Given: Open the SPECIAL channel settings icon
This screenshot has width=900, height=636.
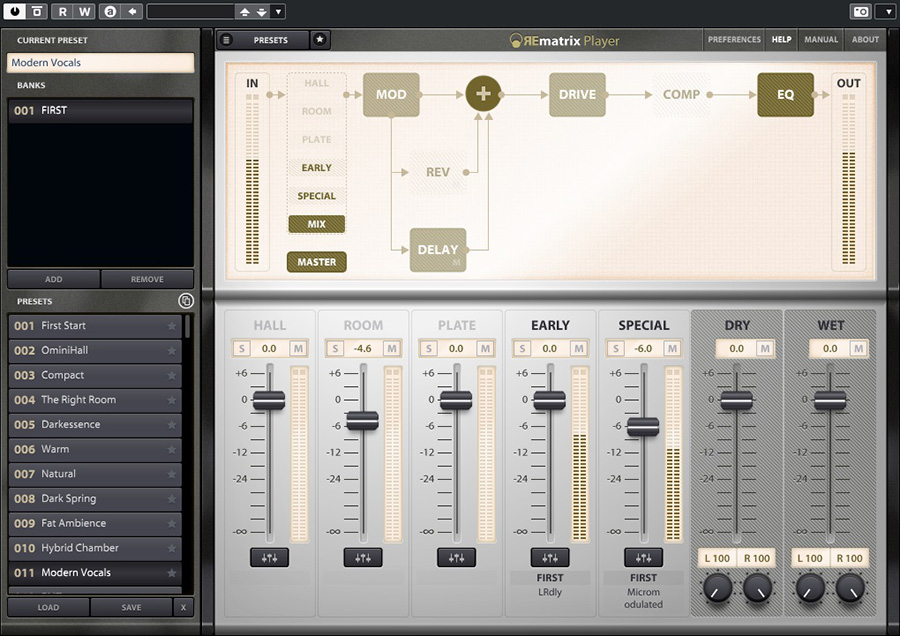Looking at the screenshot, I should point(643,558).
